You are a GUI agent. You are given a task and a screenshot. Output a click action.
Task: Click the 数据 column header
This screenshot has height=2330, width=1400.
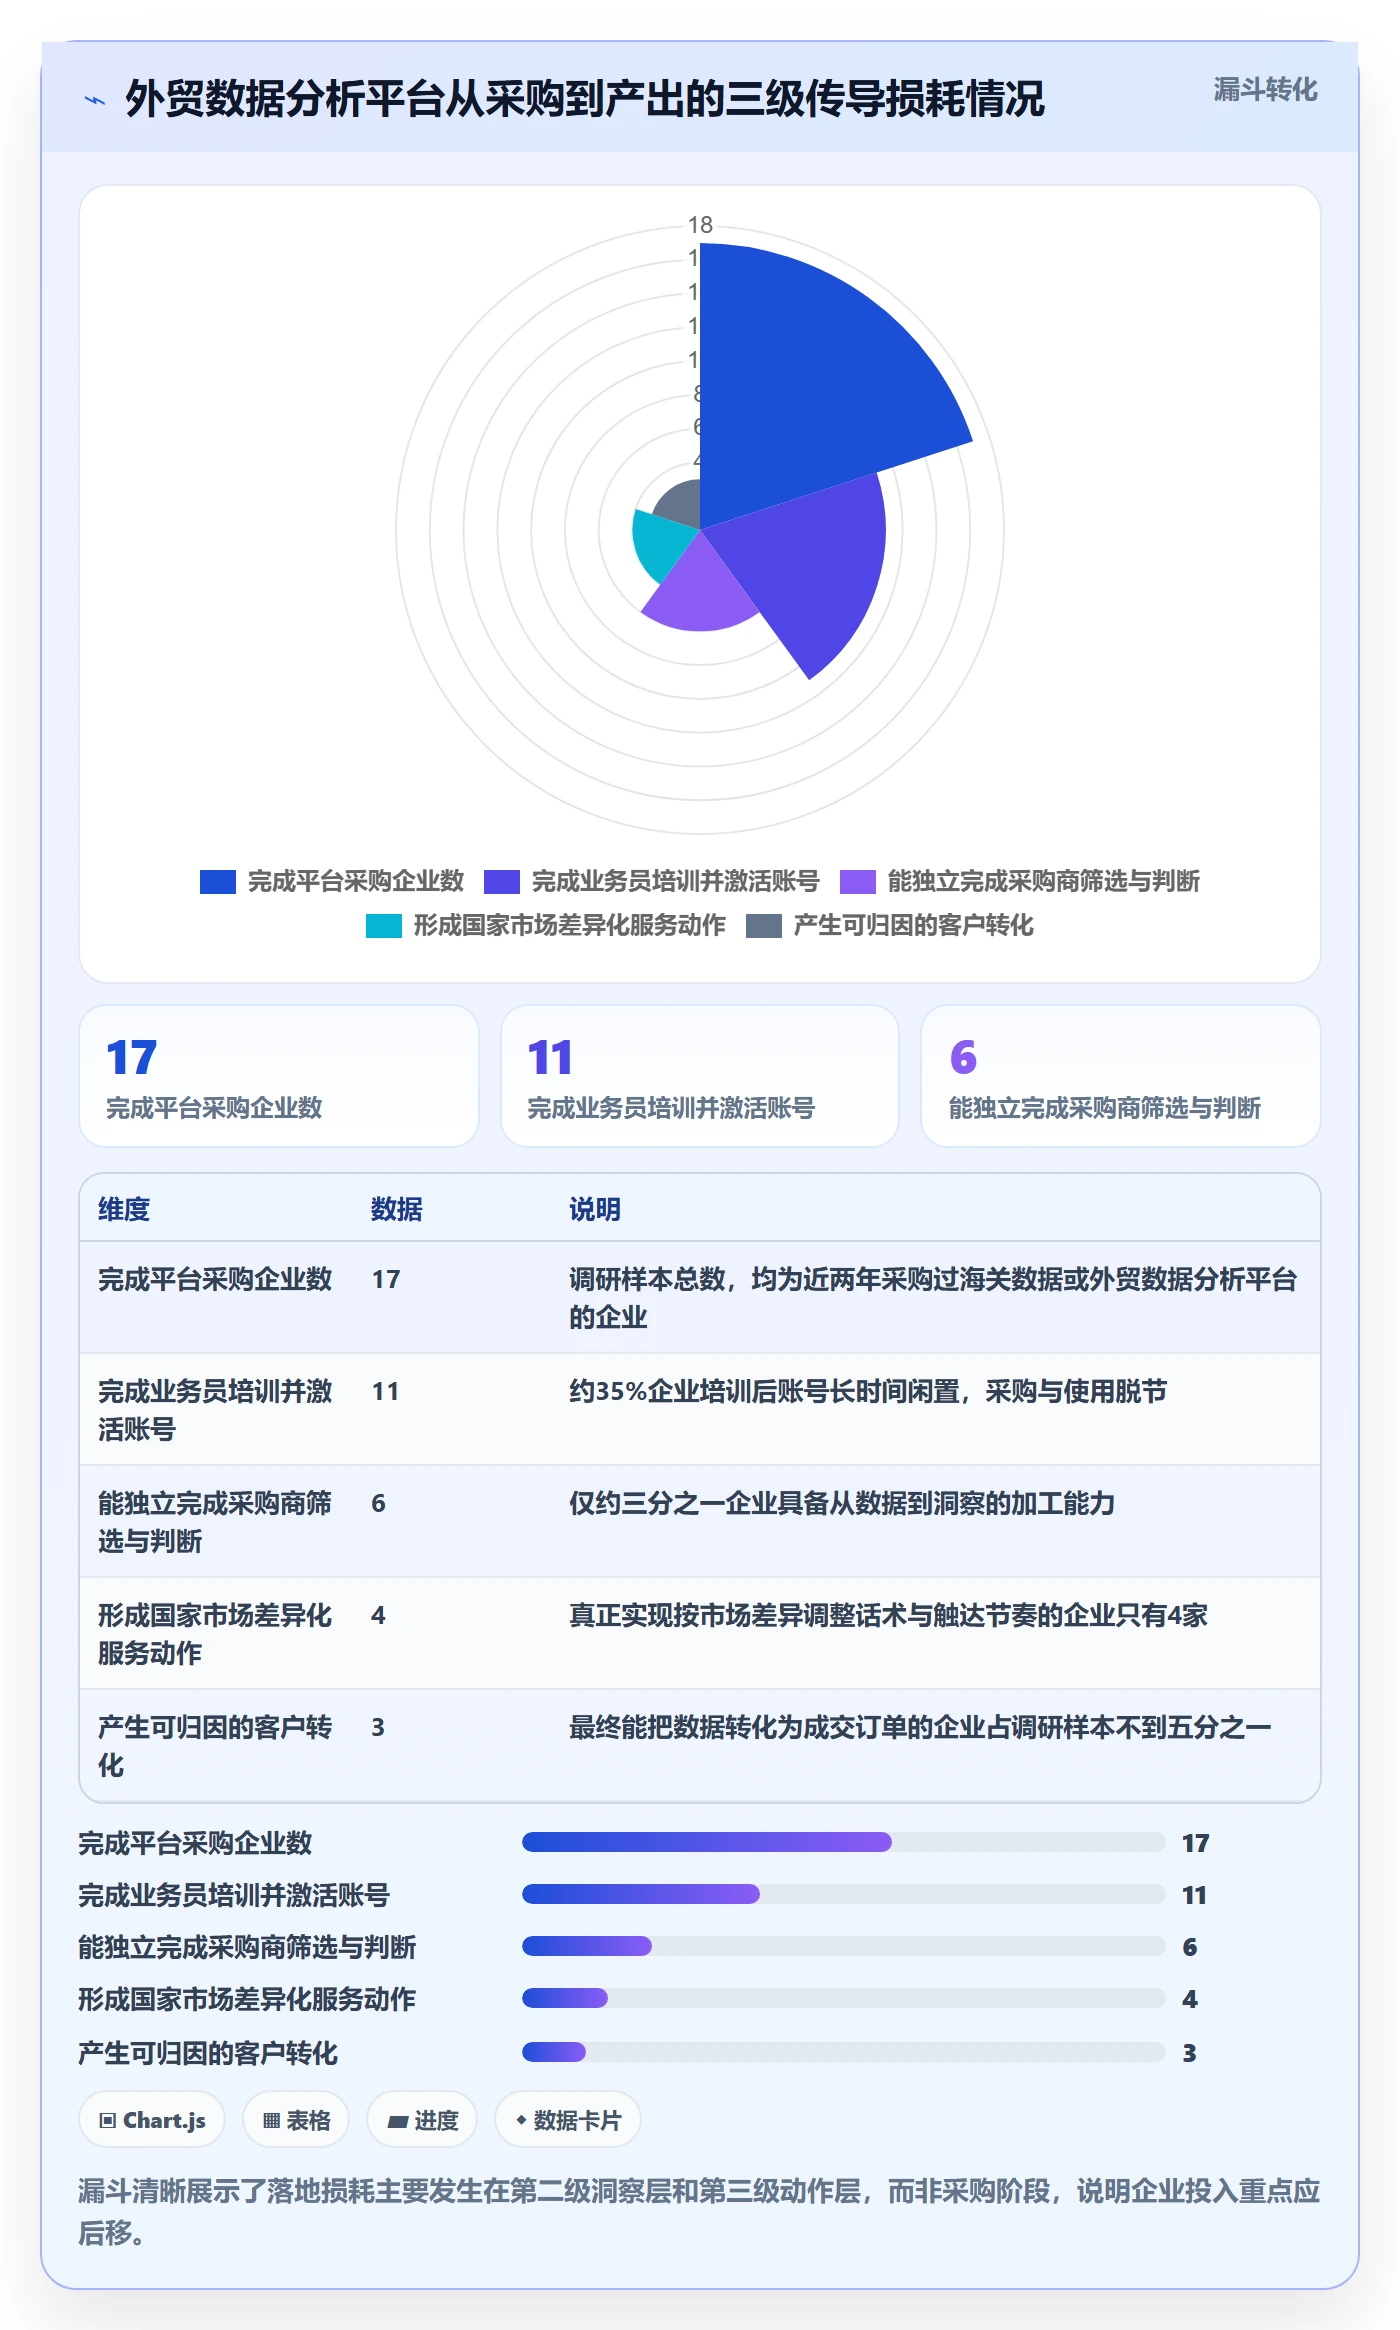(x=397, y=1209)
